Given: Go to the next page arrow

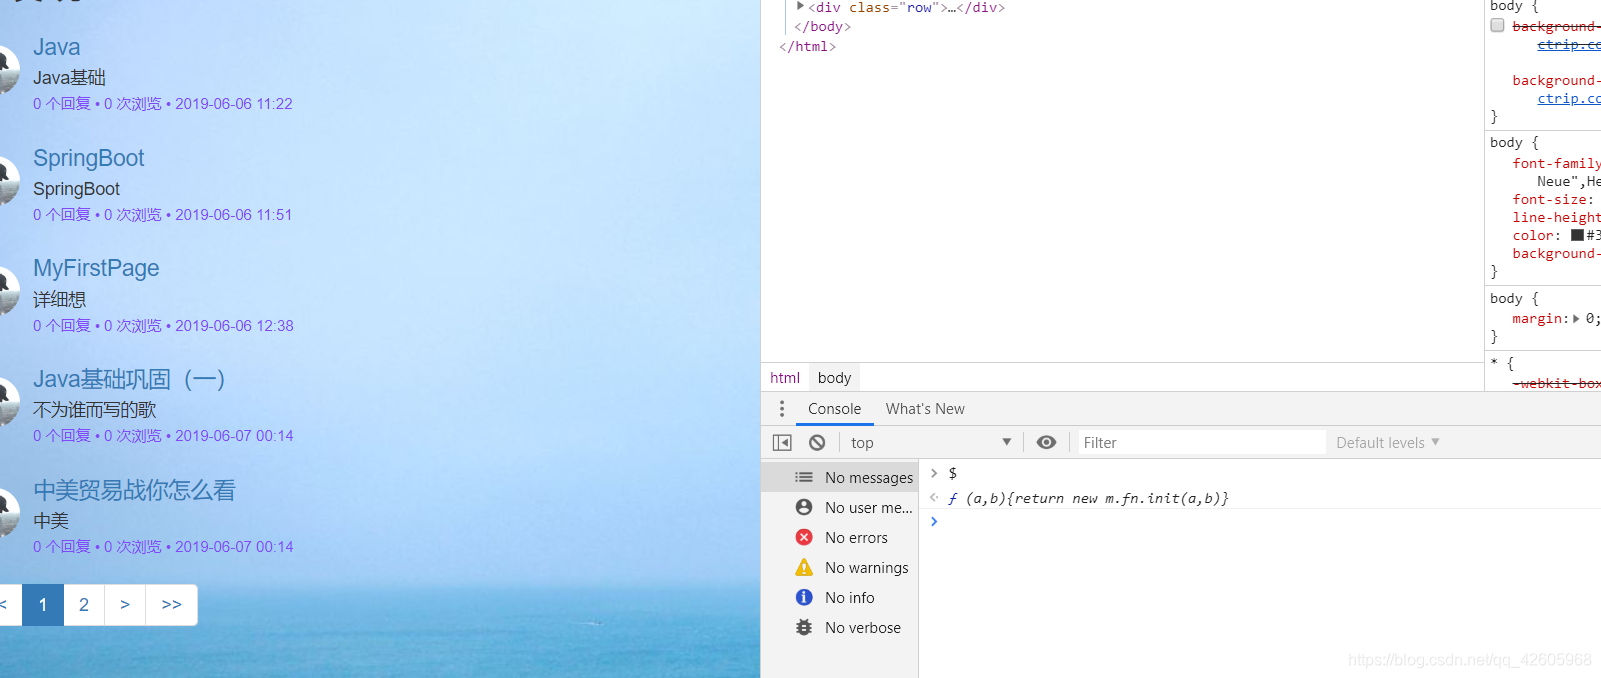Looking at the screenshot, I should [x=125, y=605].
